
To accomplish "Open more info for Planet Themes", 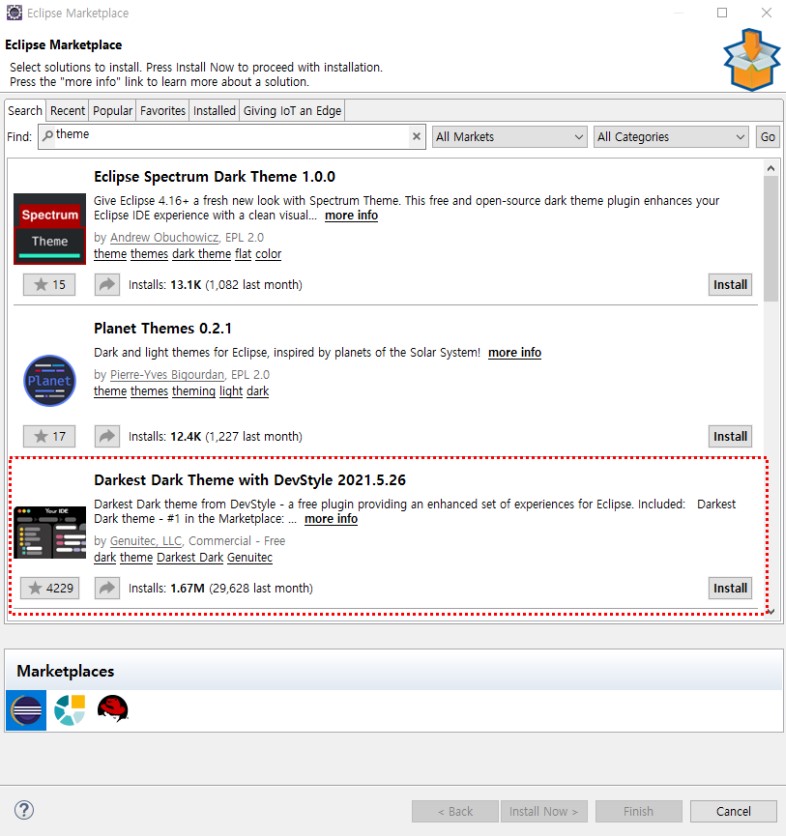I will click(515, 352).
